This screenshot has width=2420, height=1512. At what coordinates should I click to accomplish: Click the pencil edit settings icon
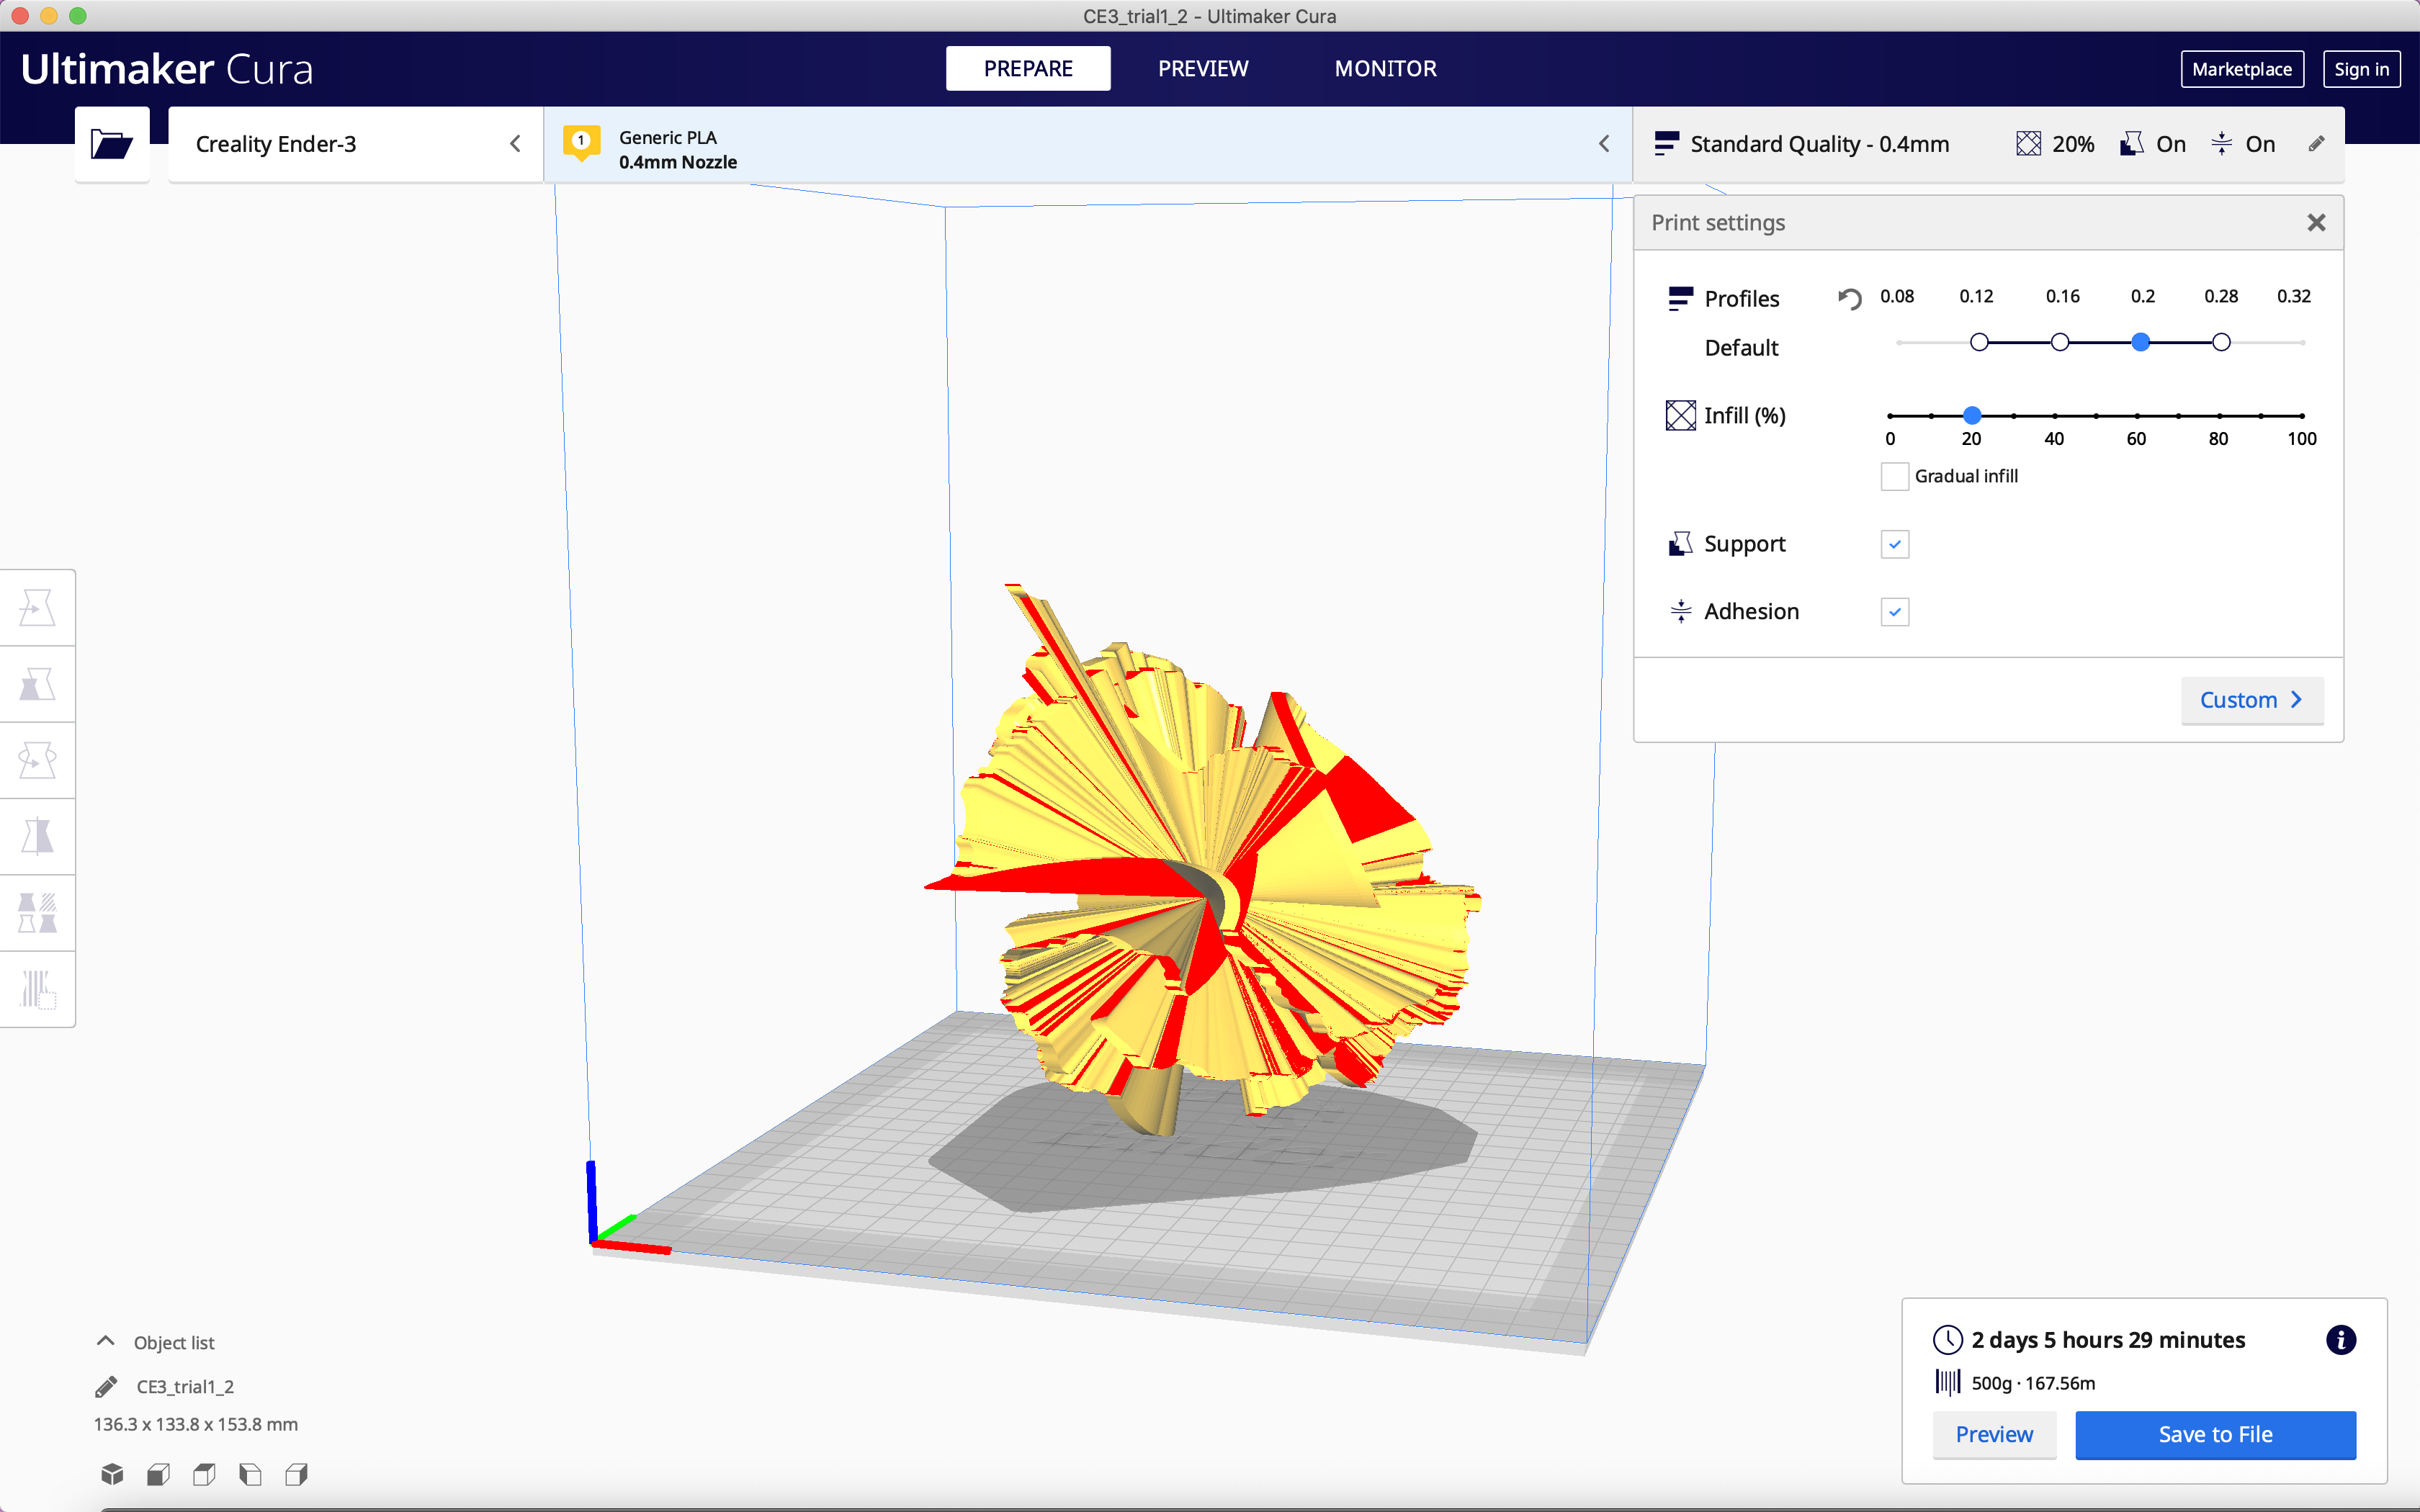pos(2316,144)
